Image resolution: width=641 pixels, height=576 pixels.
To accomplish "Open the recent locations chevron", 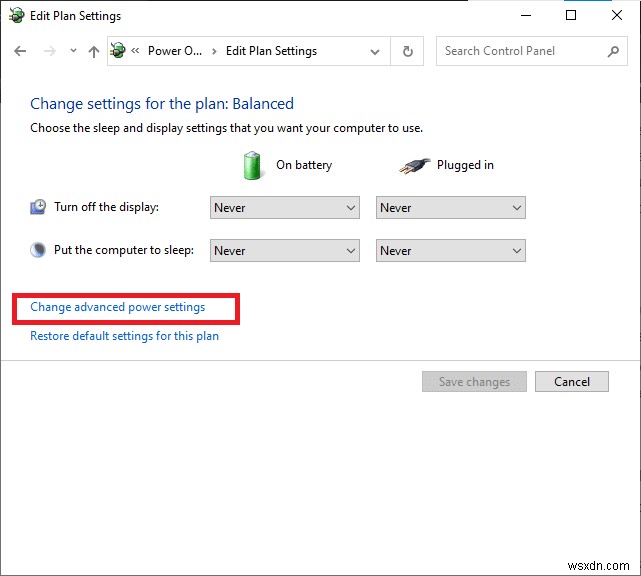I will 71,52.
